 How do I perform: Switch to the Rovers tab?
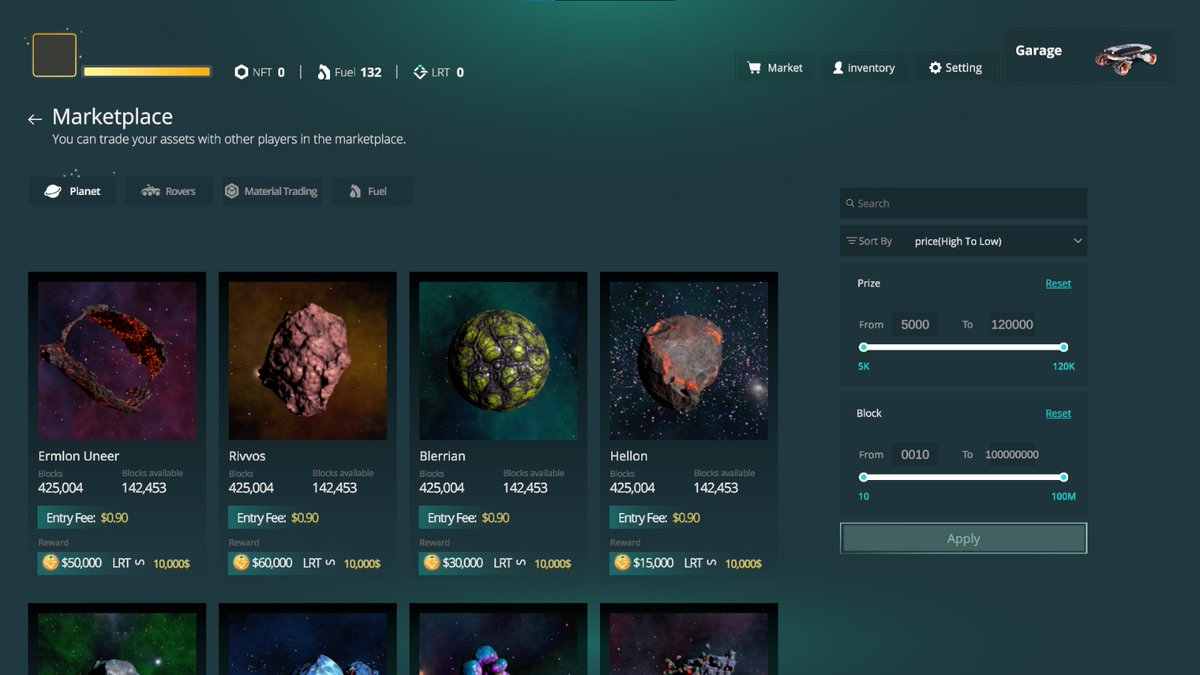(x=169, y=191)
